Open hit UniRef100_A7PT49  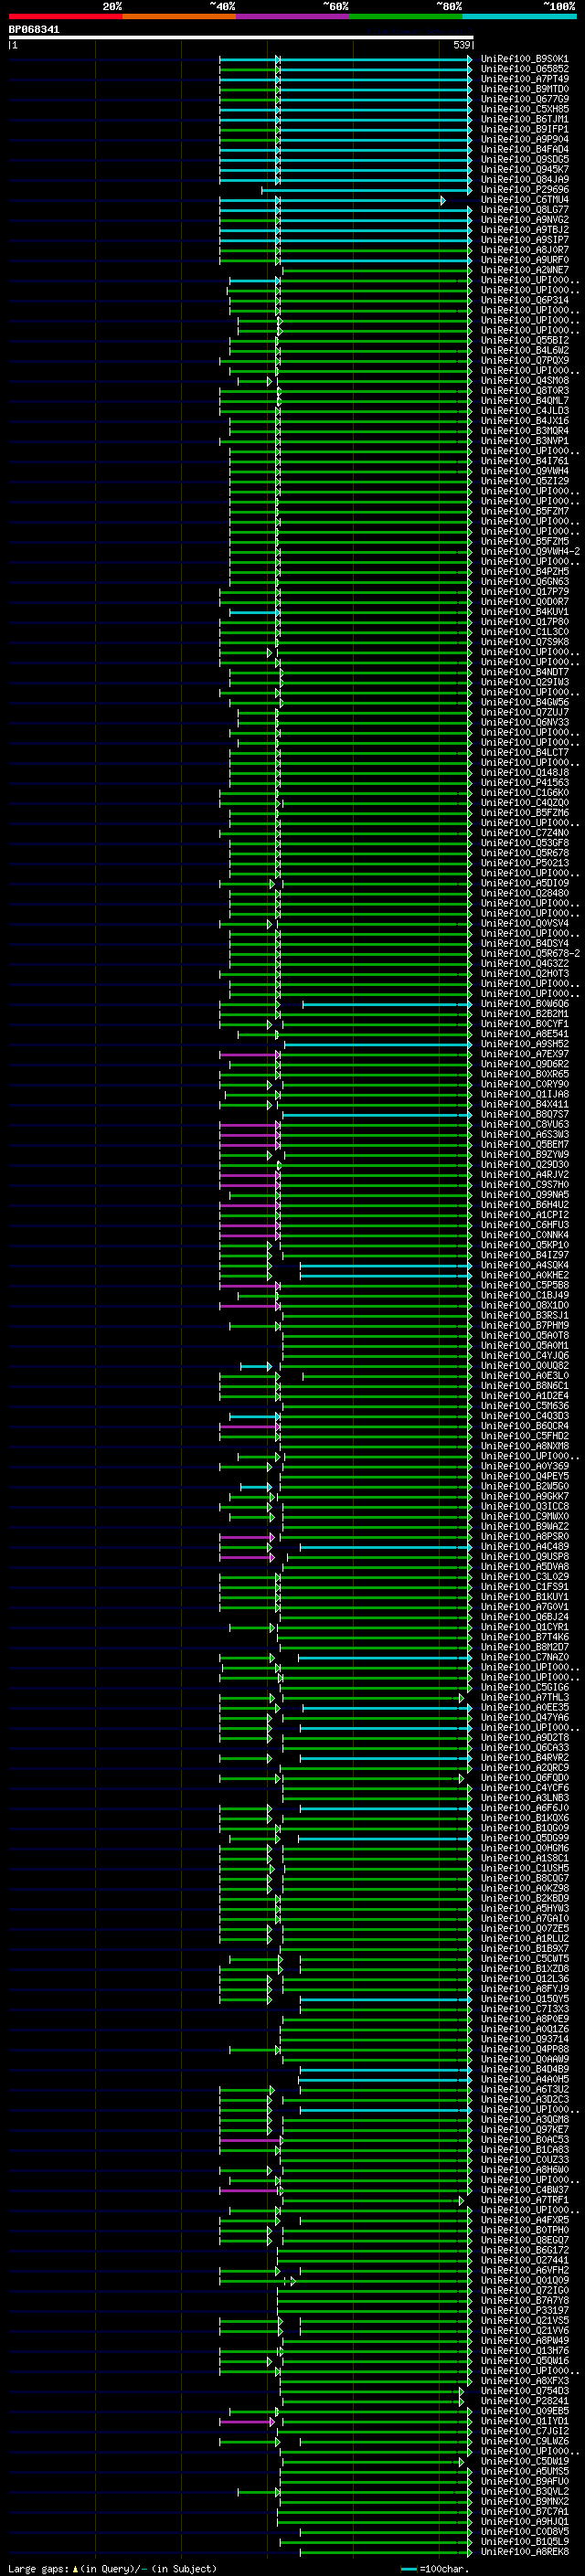(524, 79)
